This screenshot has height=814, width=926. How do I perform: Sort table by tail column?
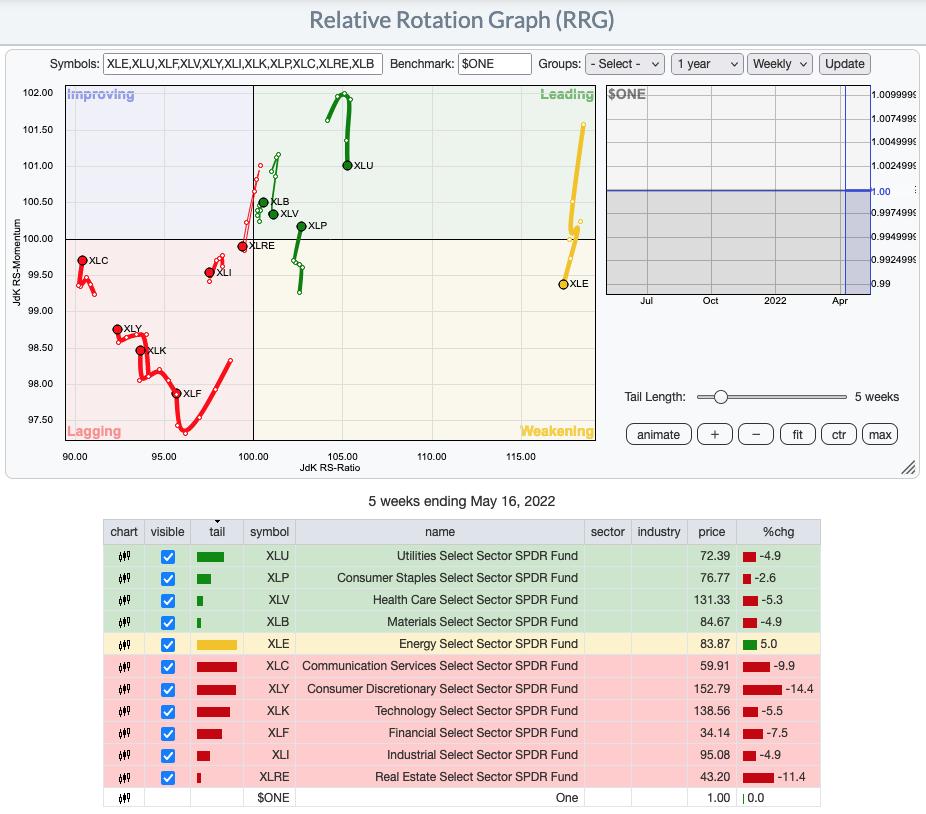pyautogui.click(x=217, y=532)
